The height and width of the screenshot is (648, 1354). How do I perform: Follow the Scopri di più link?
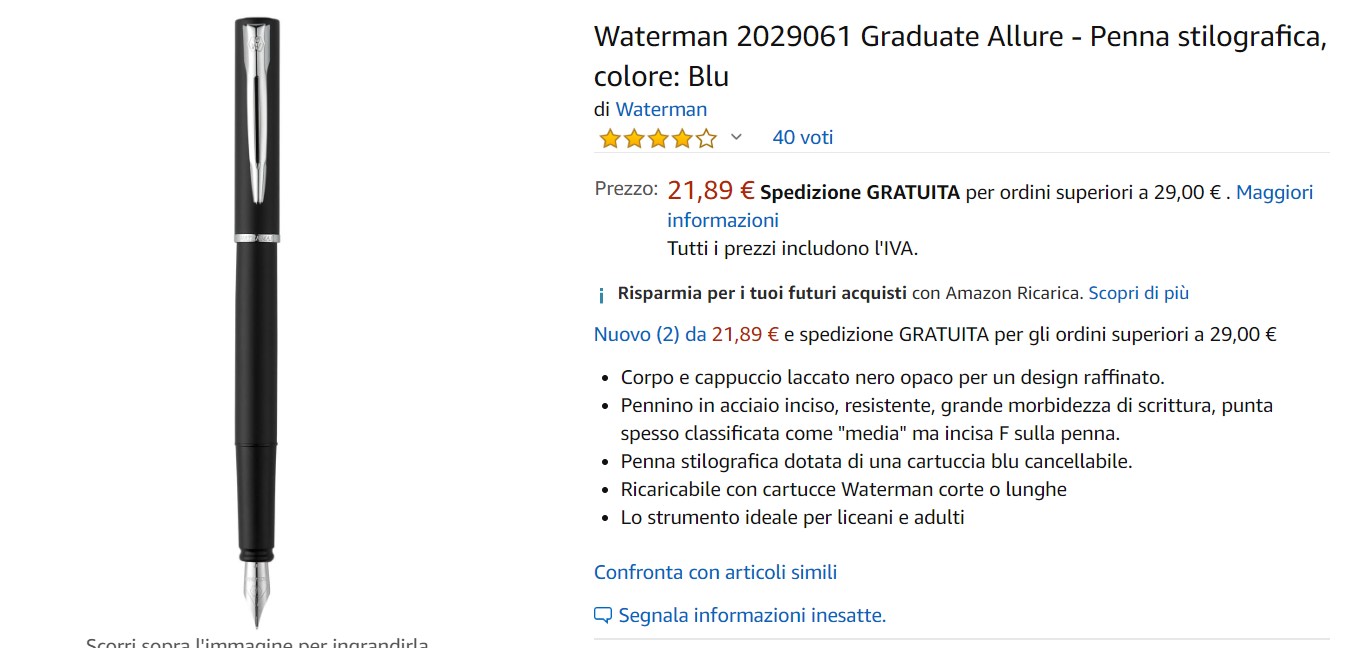[1138, 293]
